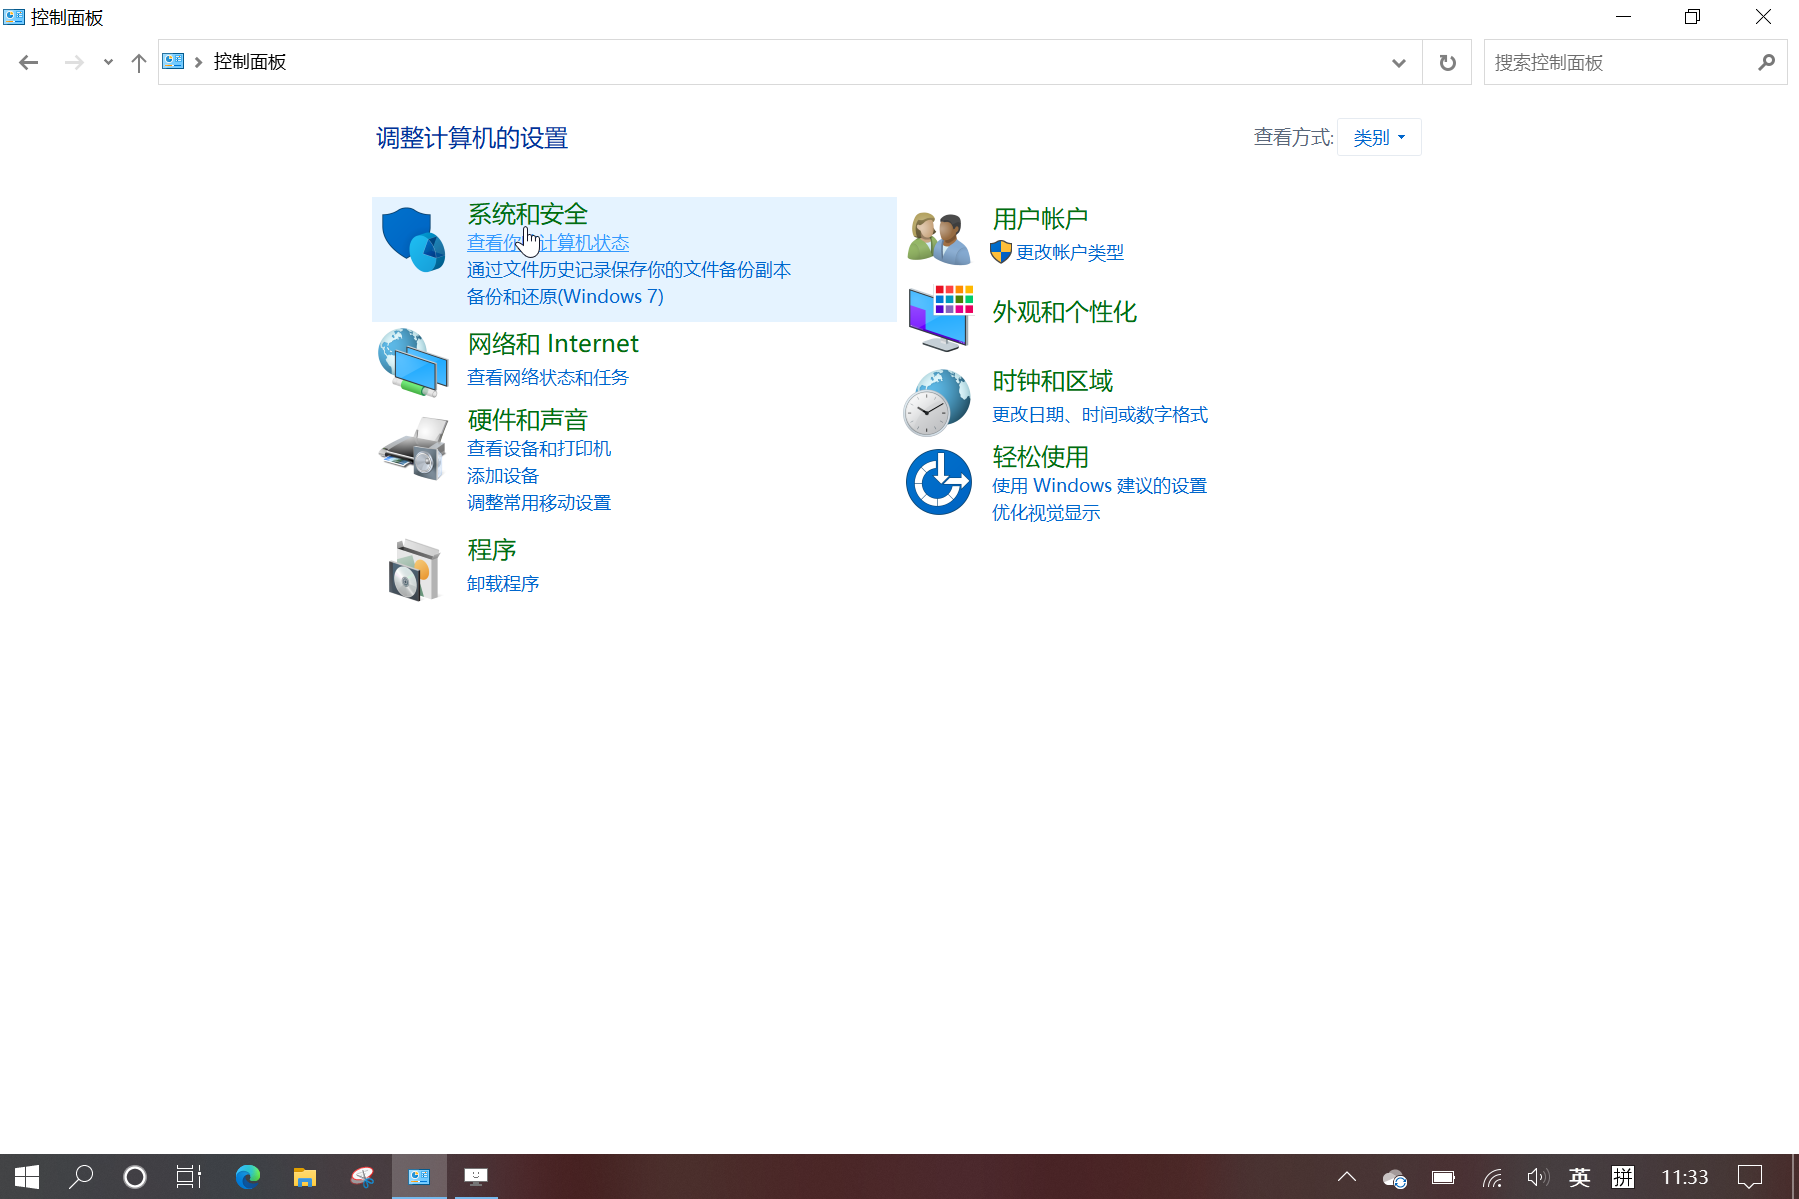
Task: Open 备份和还原(Windows 7) link
Action: 565,297
